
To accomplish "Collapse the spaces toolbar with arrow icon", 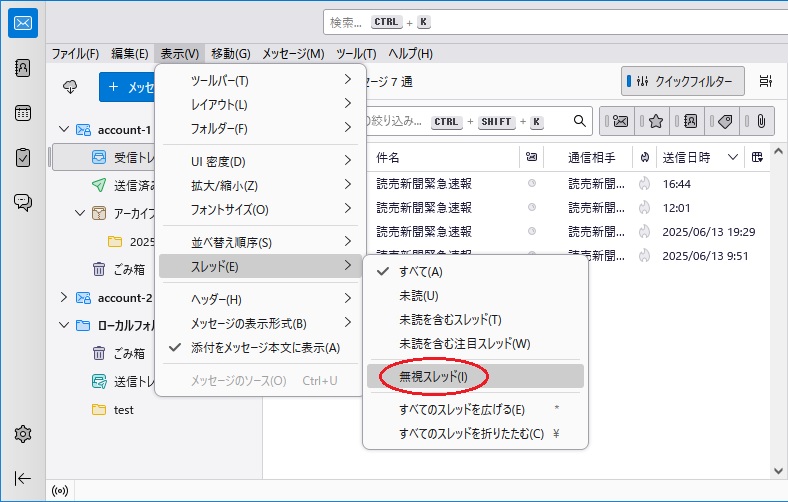I will click(23, 478).
